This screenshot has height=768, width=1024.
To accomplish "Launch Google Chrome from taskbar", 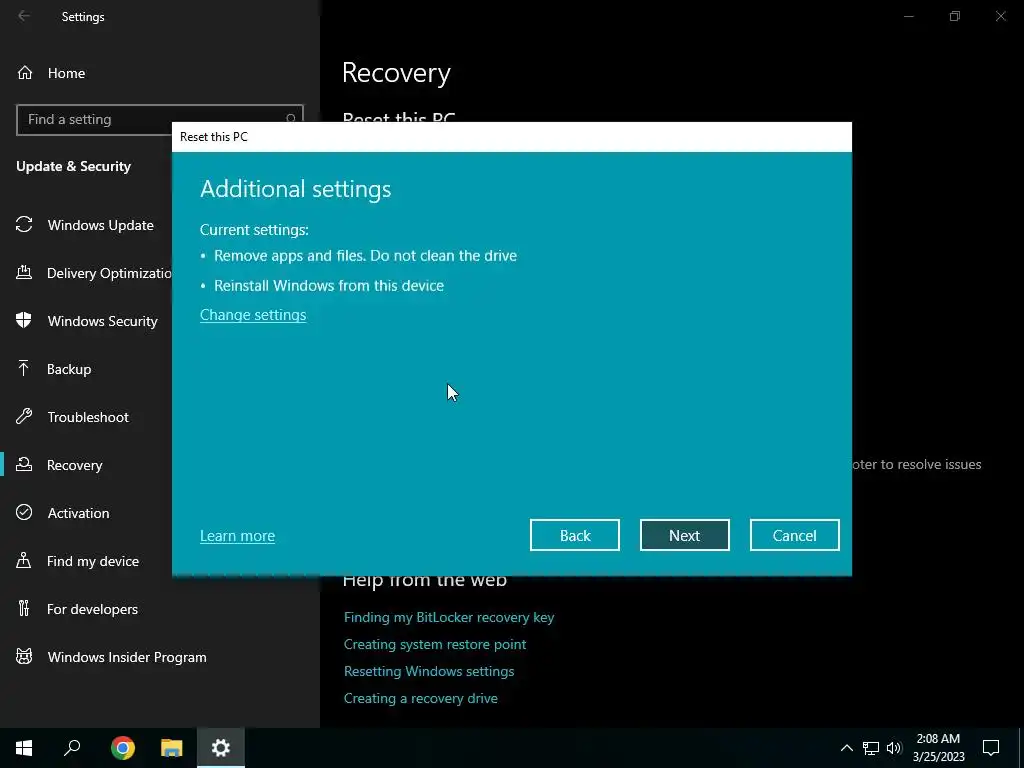I will [123, 748].
